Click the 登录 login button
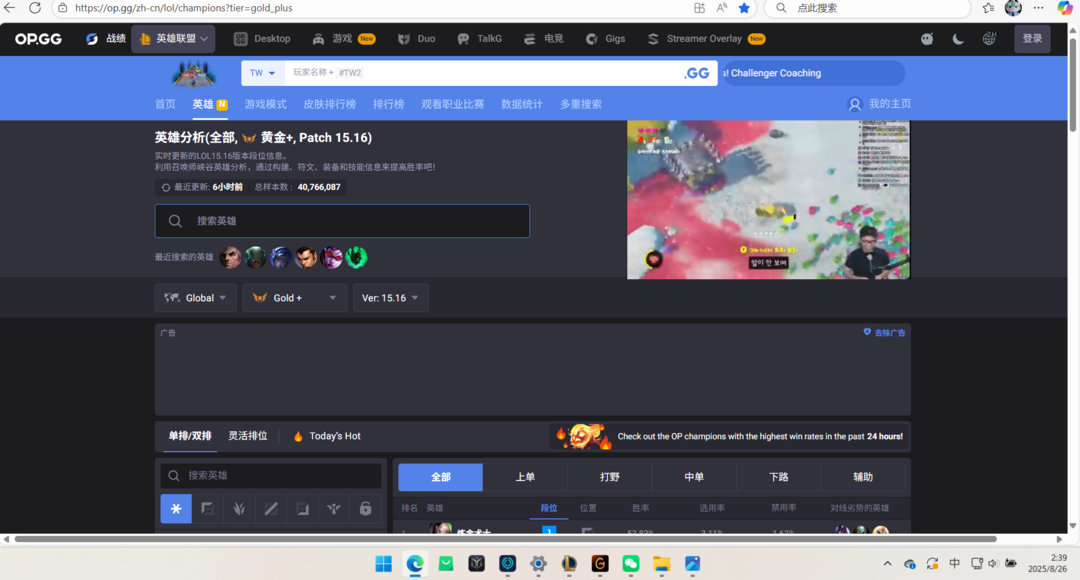1080x580 pixels. (1032, 39)
